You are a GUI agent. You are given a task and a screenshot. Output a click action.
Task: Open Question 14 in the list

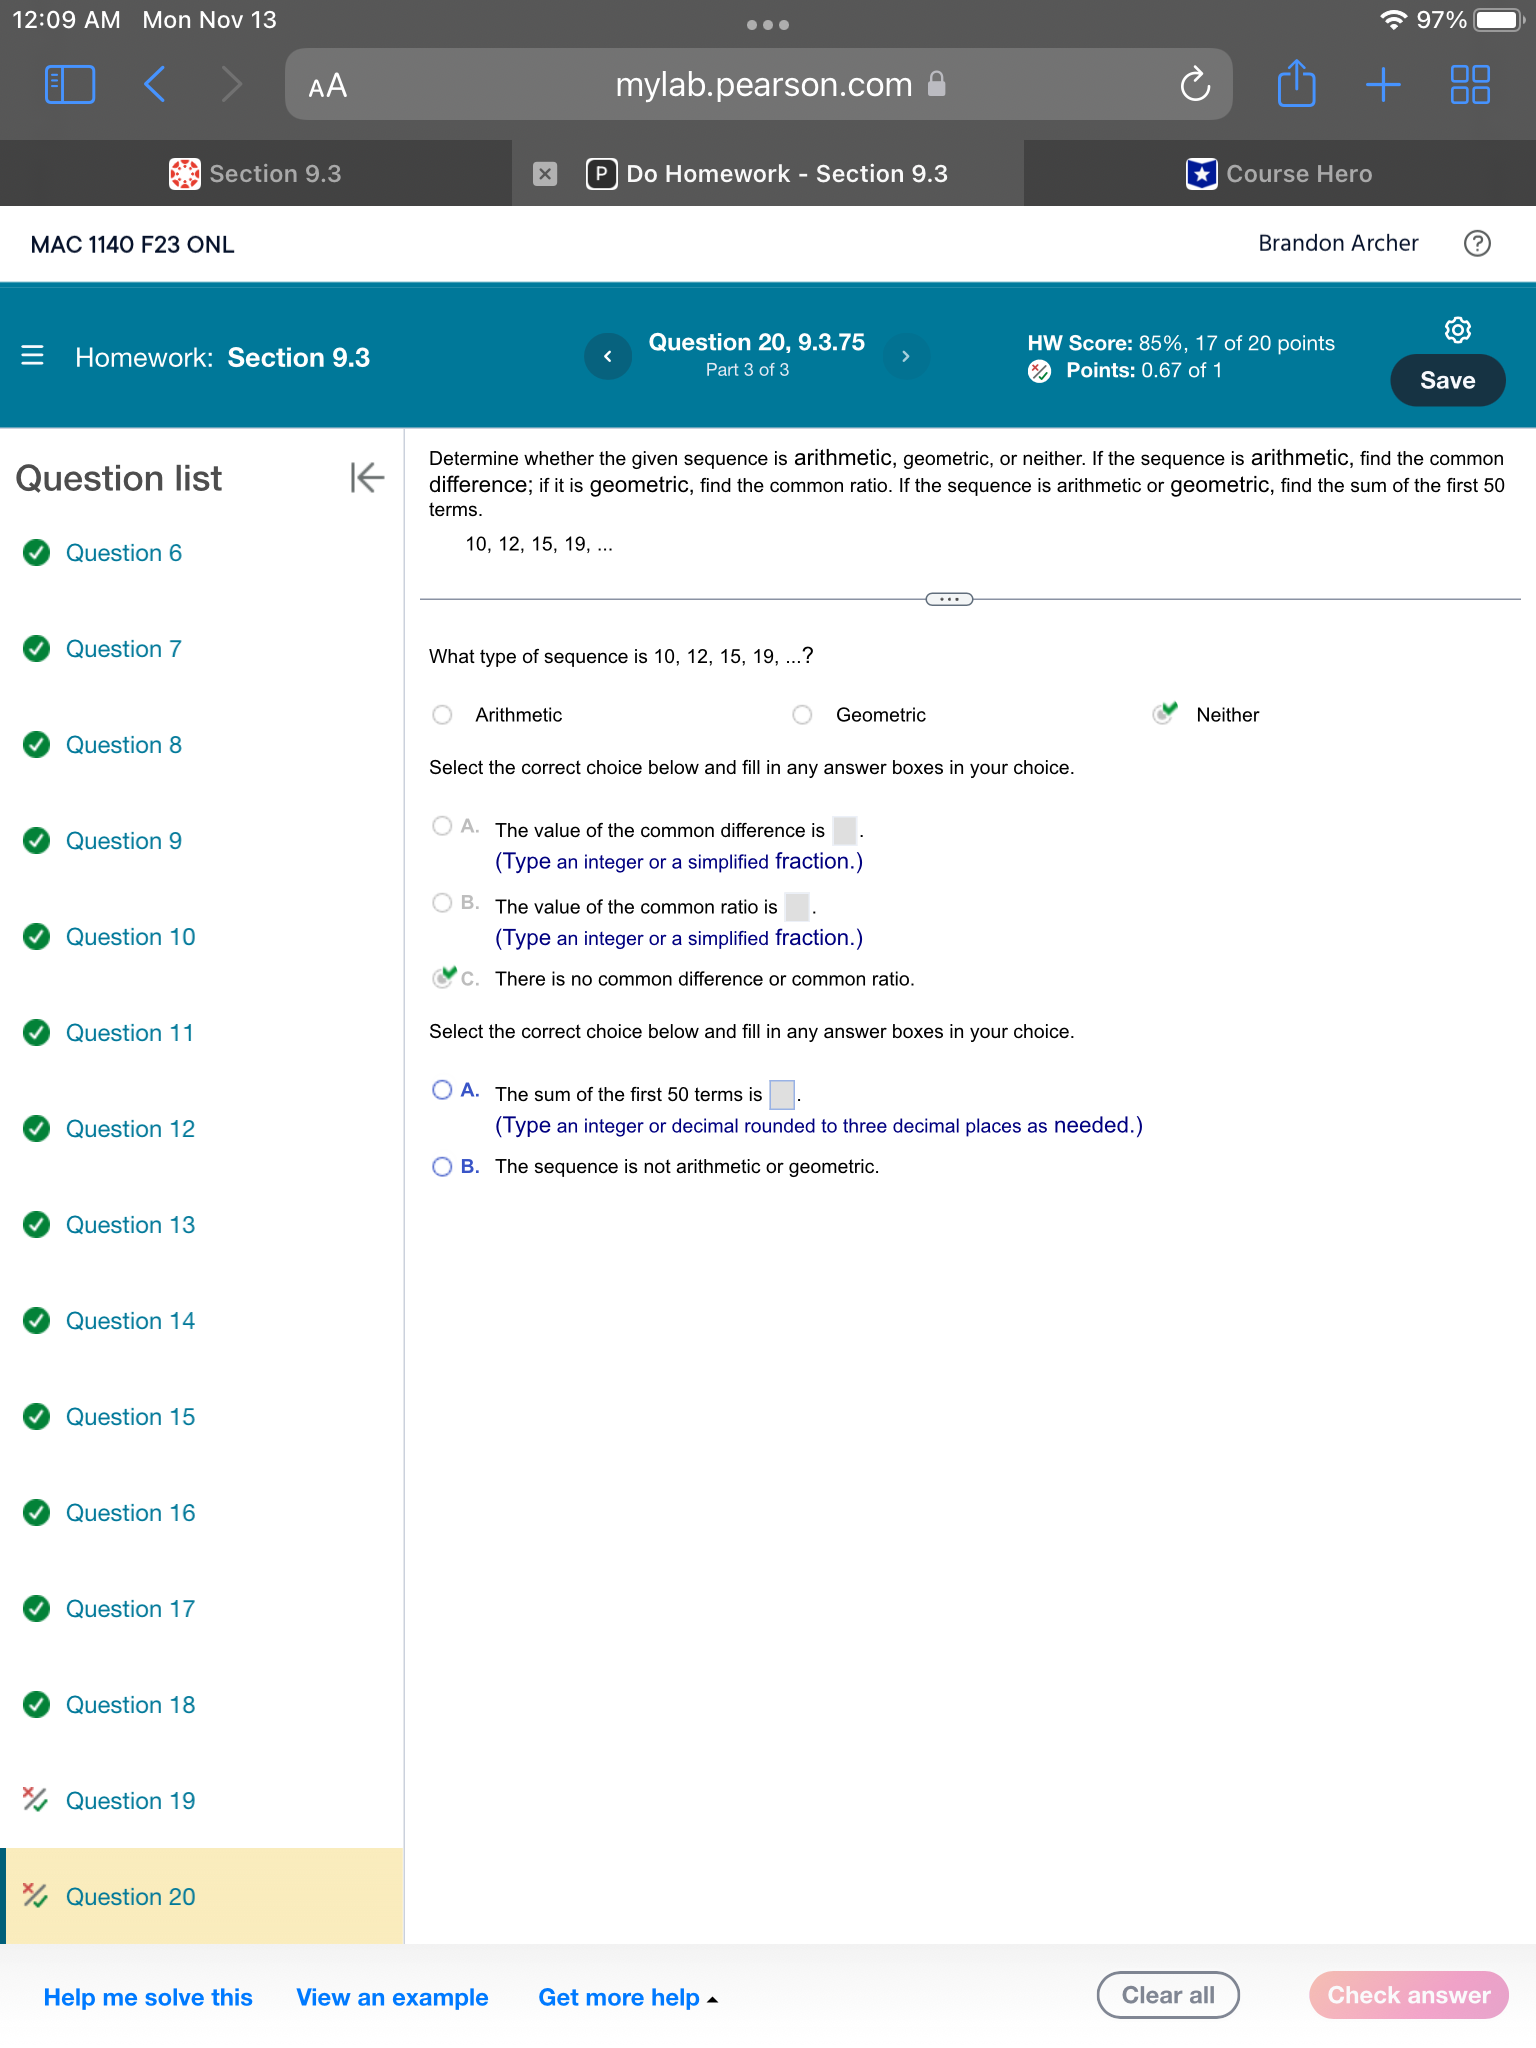[130, 1321]
